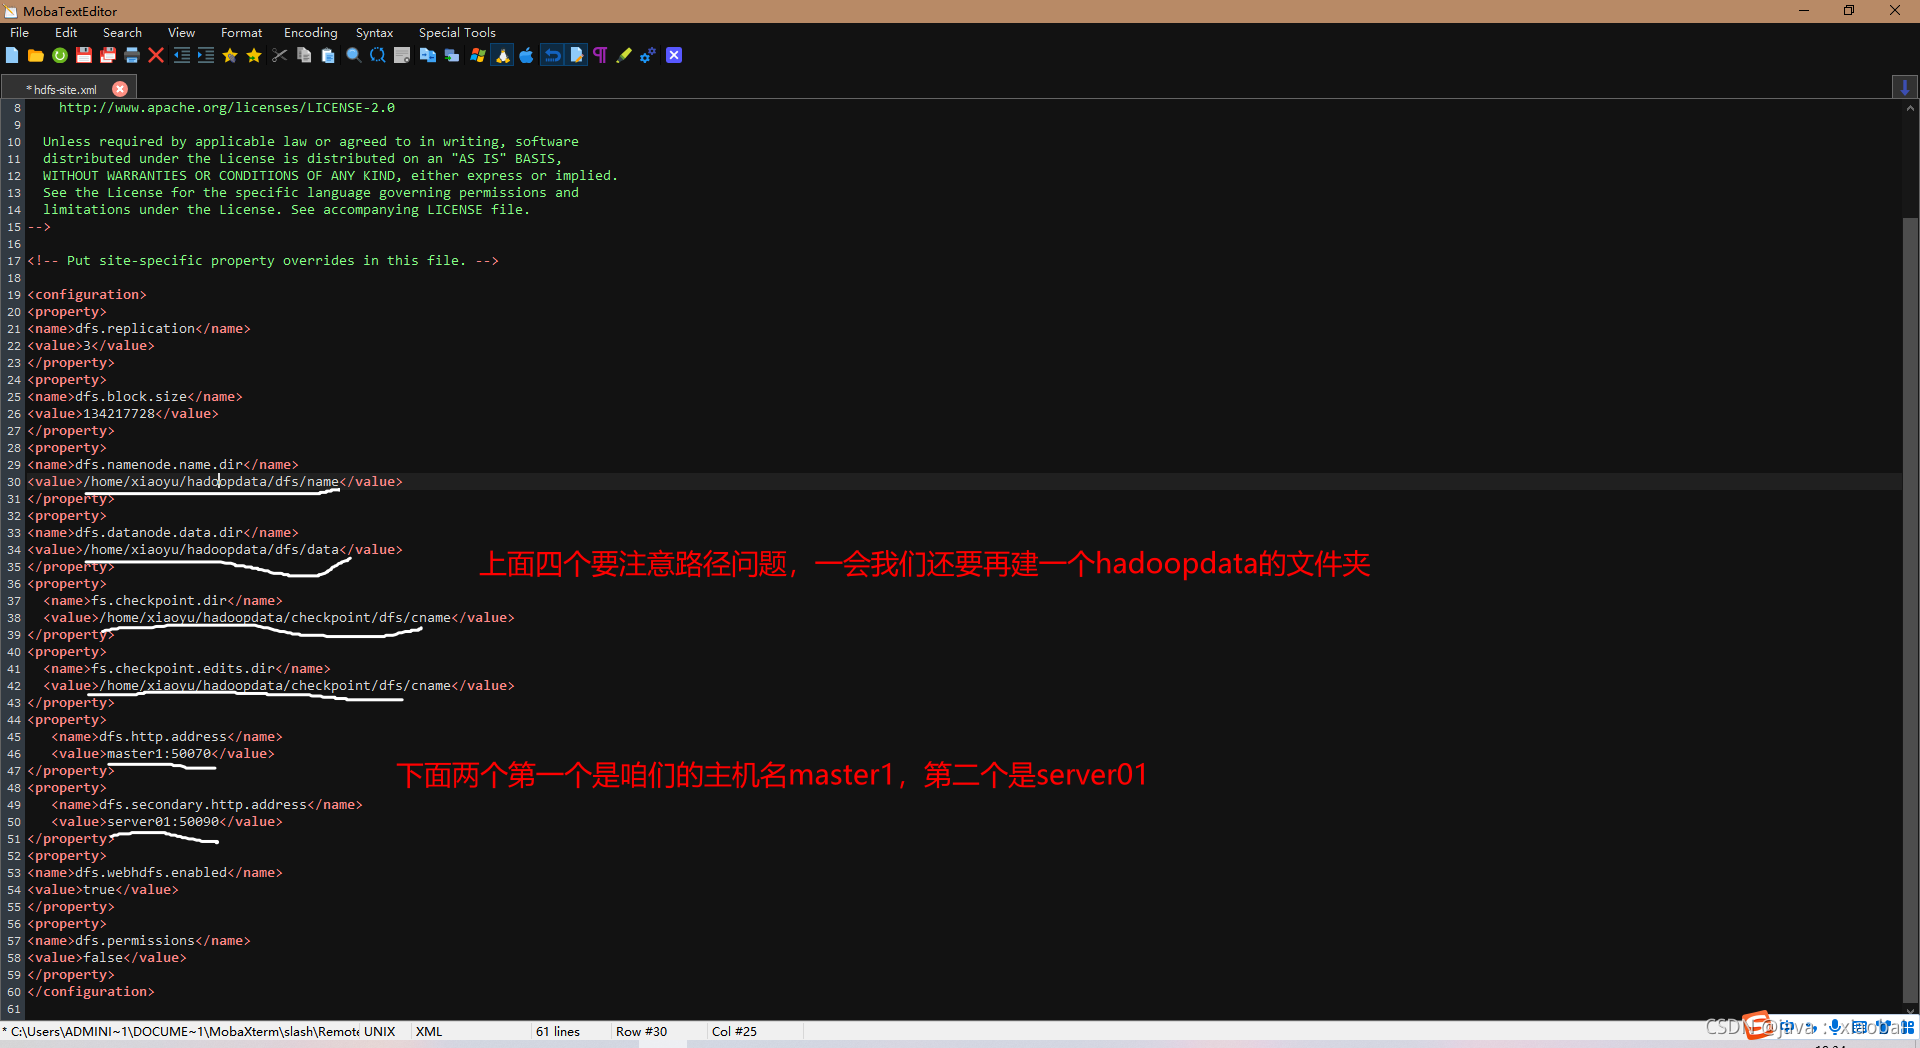Click '61 lines' in status bar
1920x1048 pixels.
pyautogui.click(x=558, y=1031)
